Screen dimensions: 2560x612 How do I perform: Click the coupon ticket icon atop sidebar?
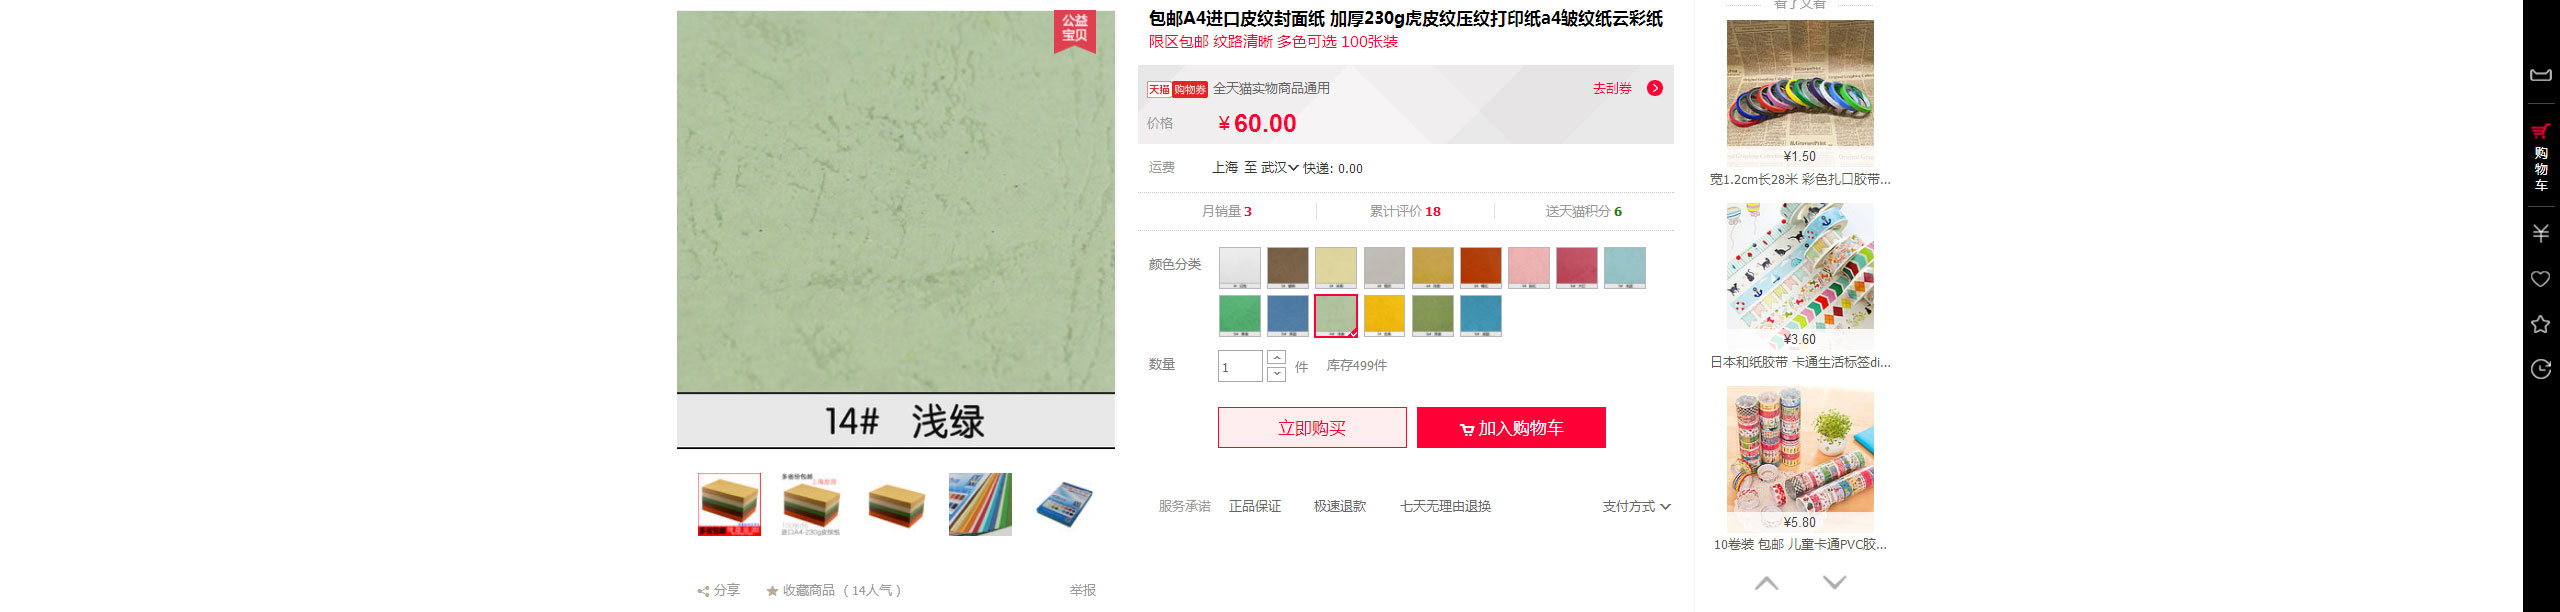coord(2540,75)
